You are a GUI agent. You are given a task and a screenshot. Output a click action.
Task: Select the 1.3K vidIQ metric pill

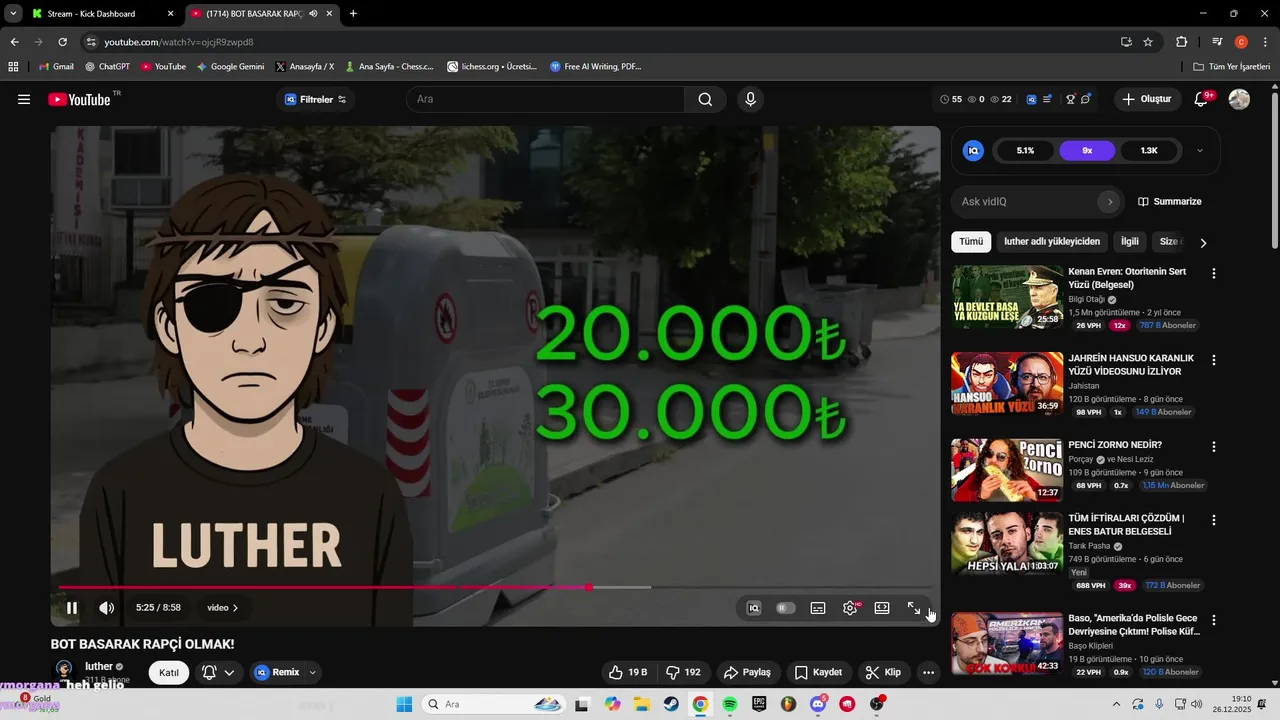(x=1149, y=151)
